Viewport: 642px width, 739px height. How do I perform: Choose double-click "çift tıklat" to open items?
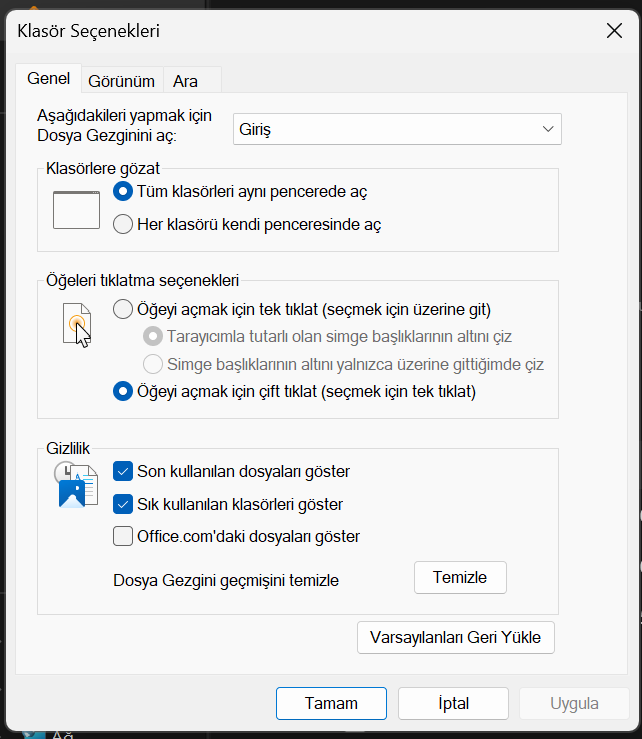coord(124,391)
